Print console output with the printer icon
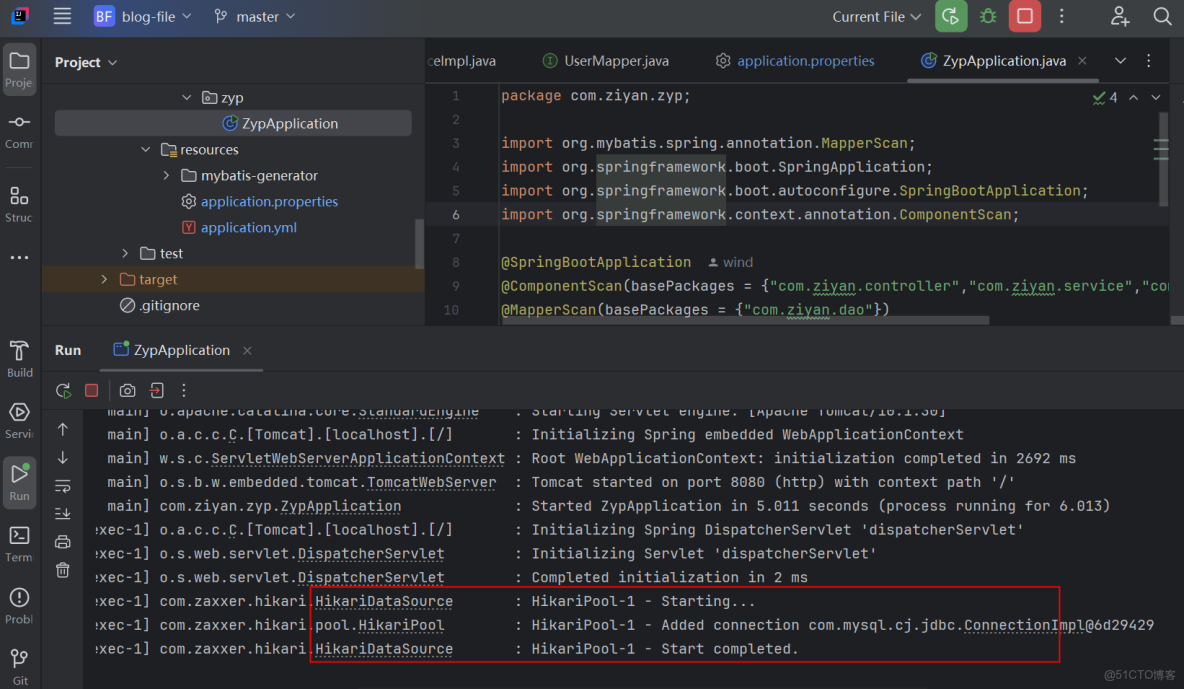 62,541
